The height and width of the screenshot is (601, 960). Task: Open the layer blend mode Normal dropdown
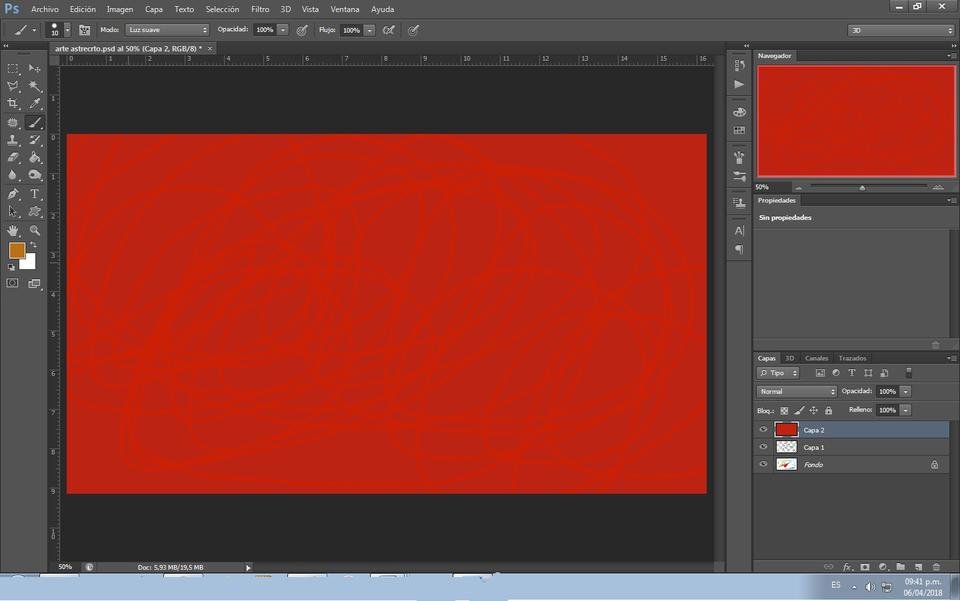pyautogui.click(x=797, y=391)
